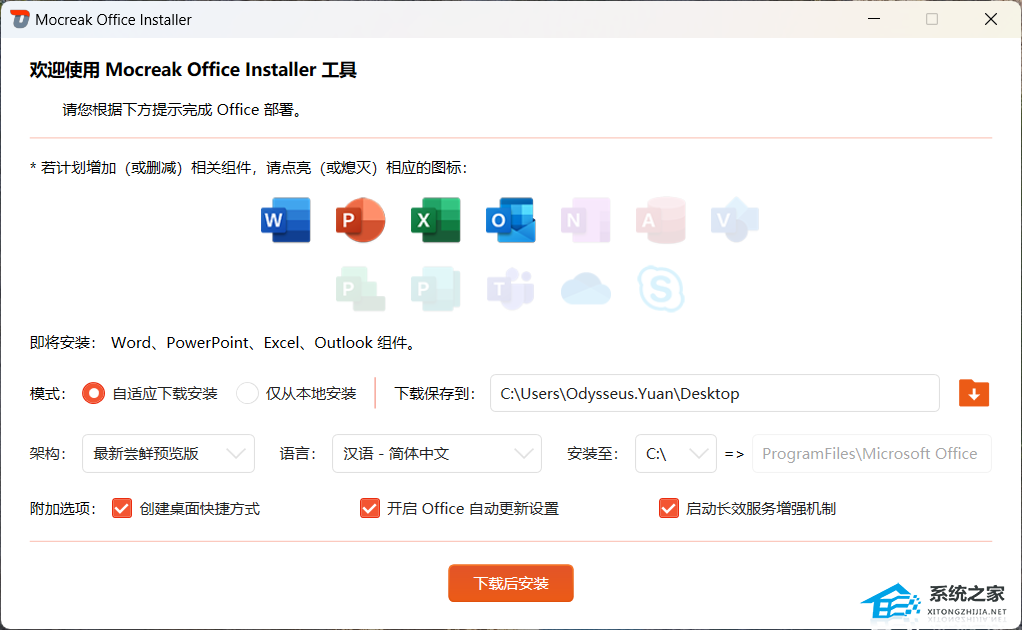Screen dimensions: 1022x630
Task: Click the 下载后安装 button
Action: click(x=511, y=583)
